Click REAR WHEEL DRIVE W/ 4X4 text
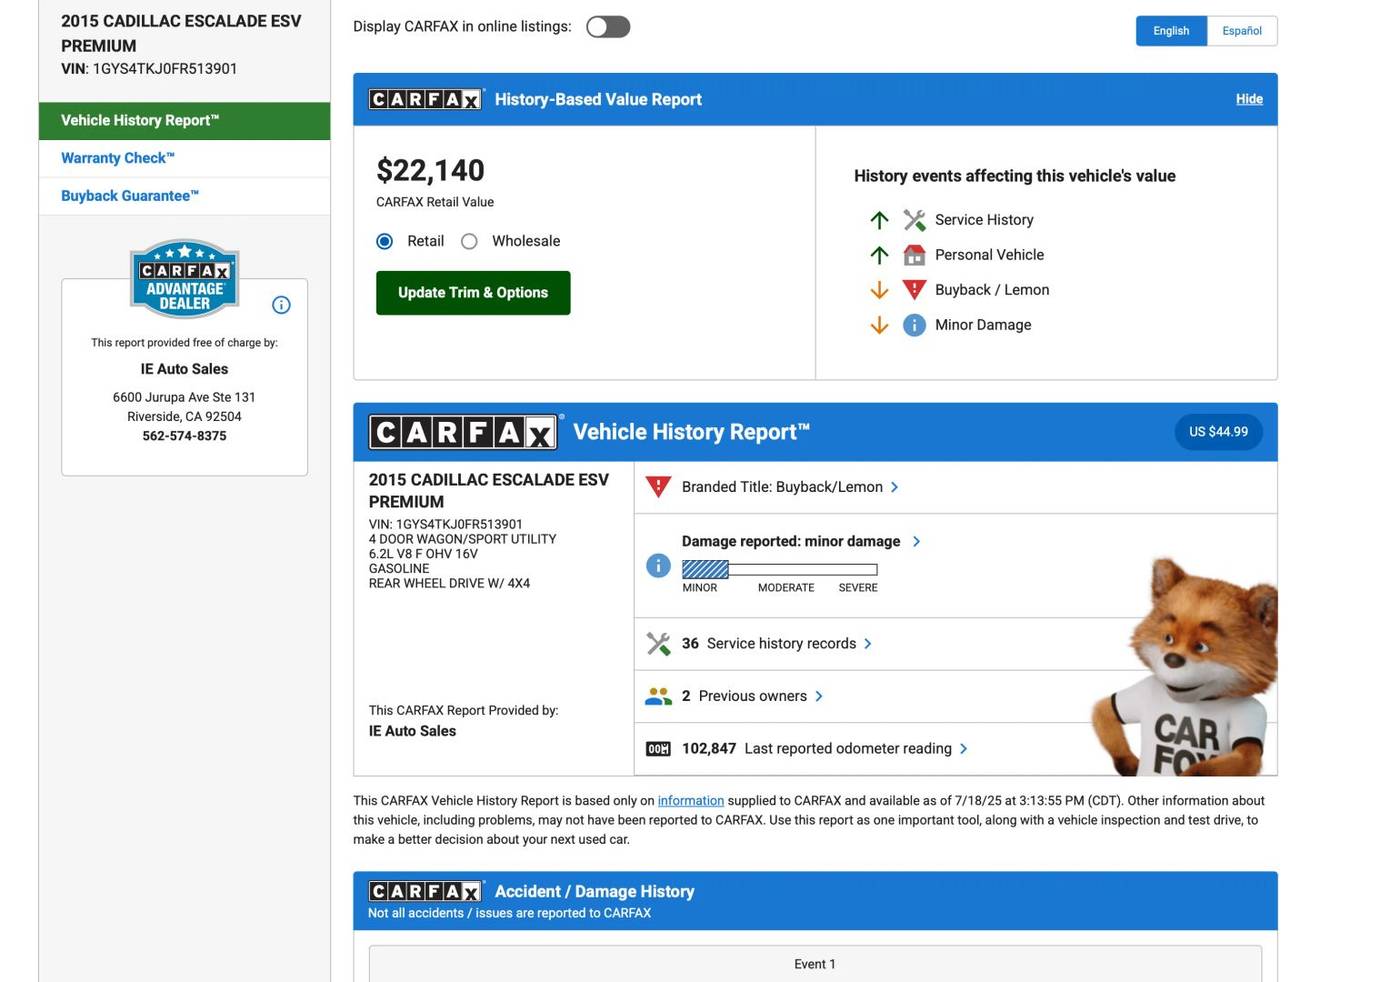 point(449,583)
